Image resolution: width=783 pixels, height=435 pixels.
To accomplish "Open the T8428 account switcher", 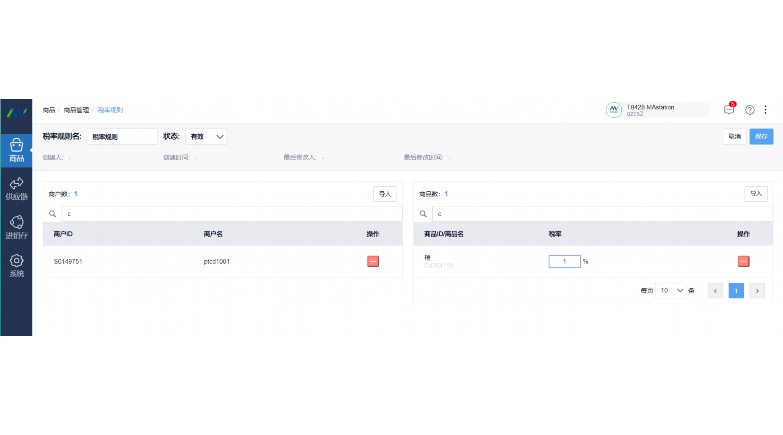I will tap(658, 110).
